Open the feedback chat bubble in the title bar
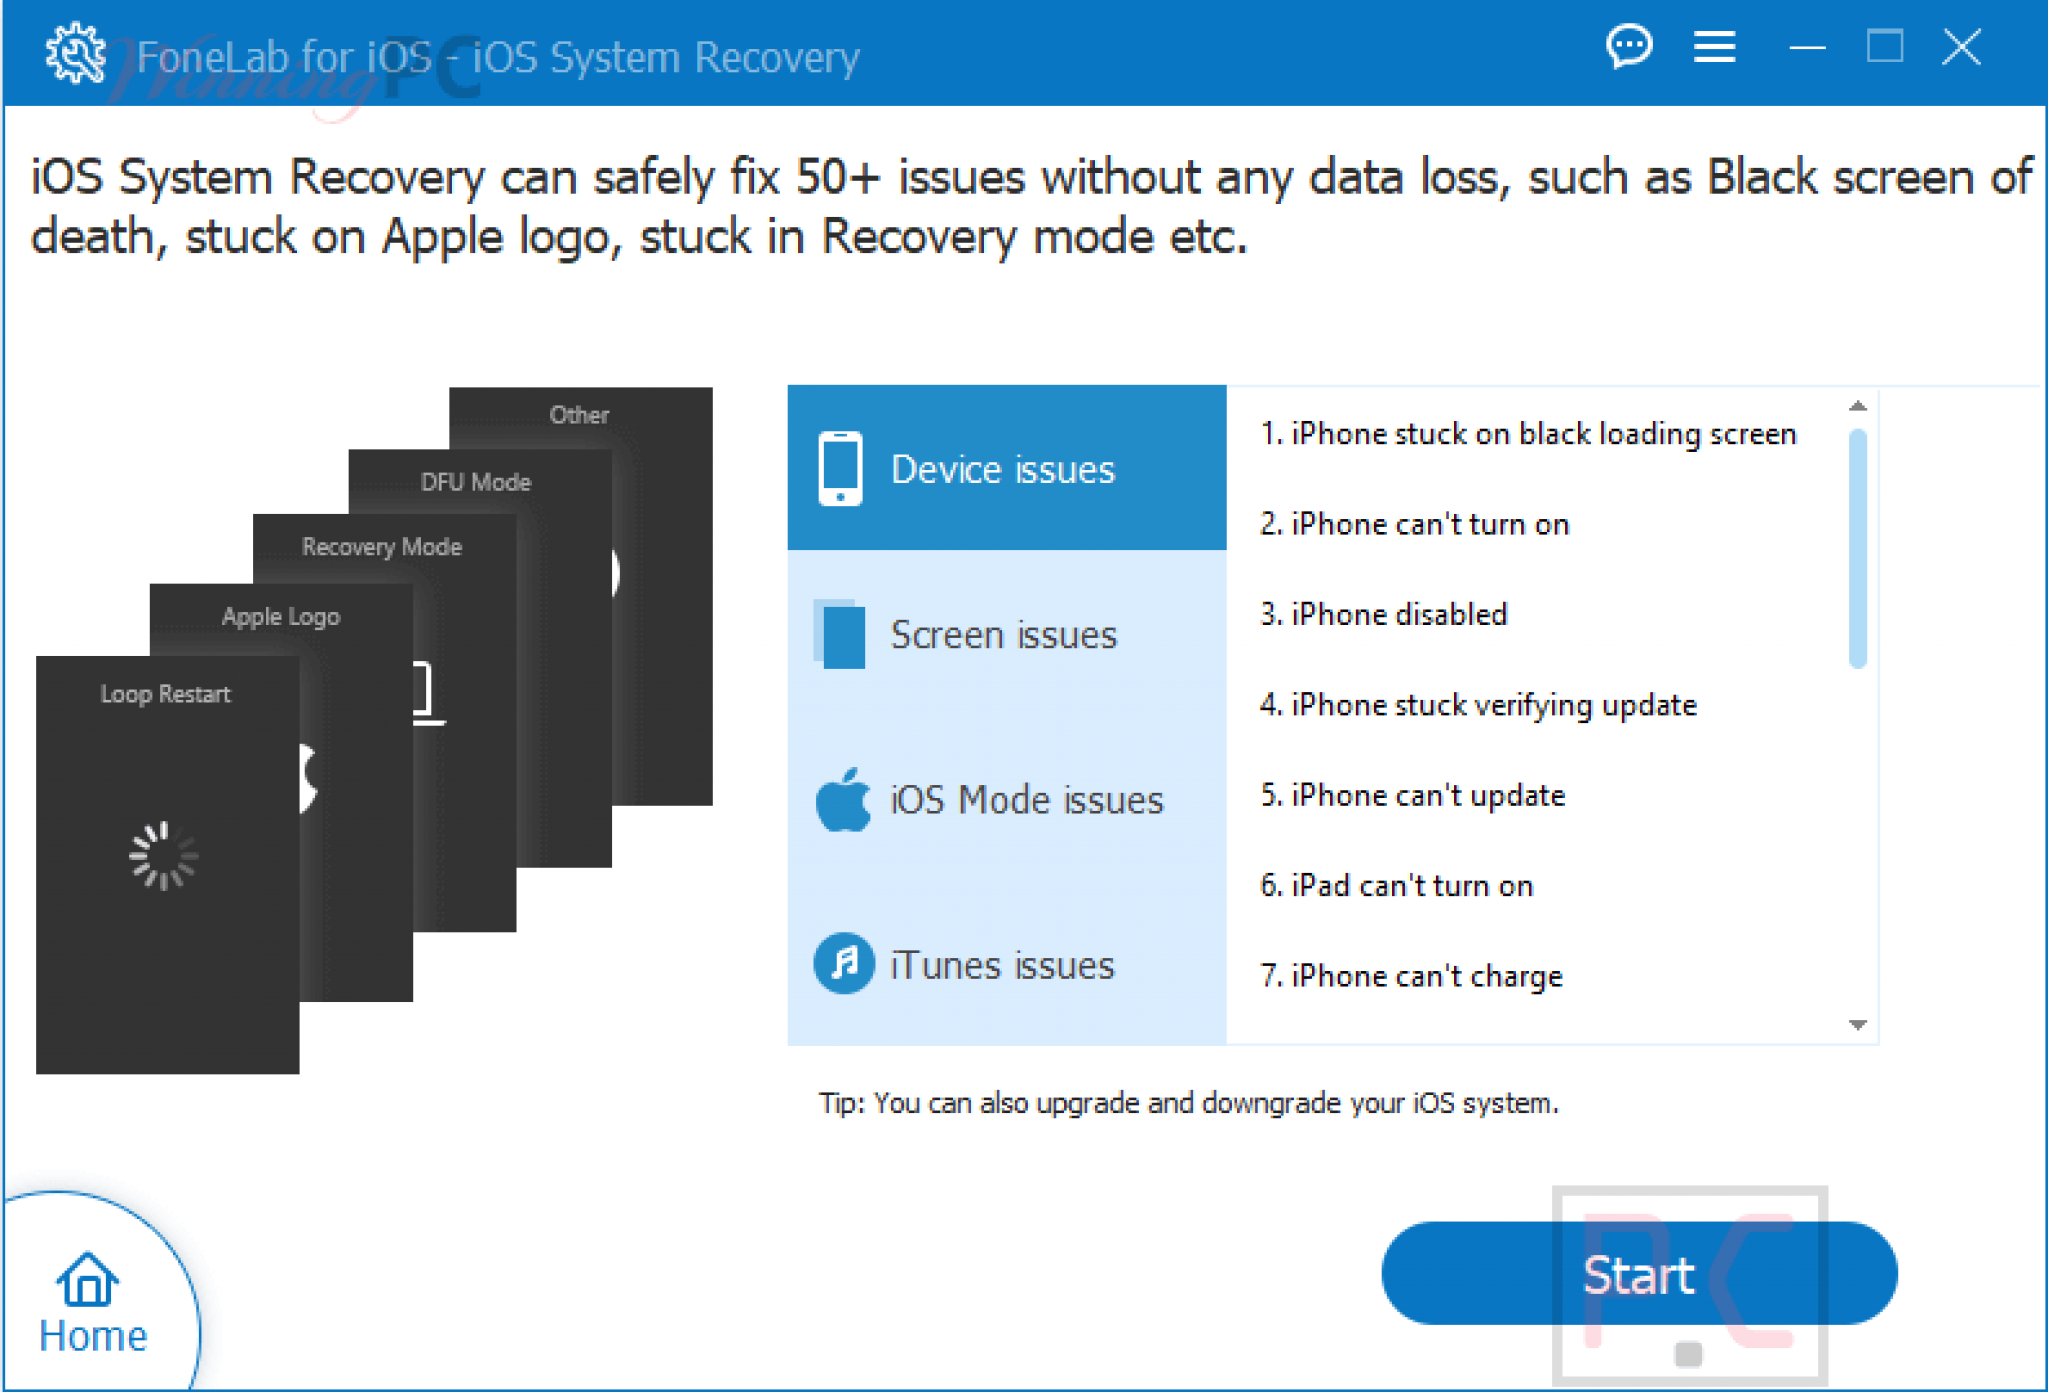Screen dimensions: 2048x1392 pos(1629,46)
